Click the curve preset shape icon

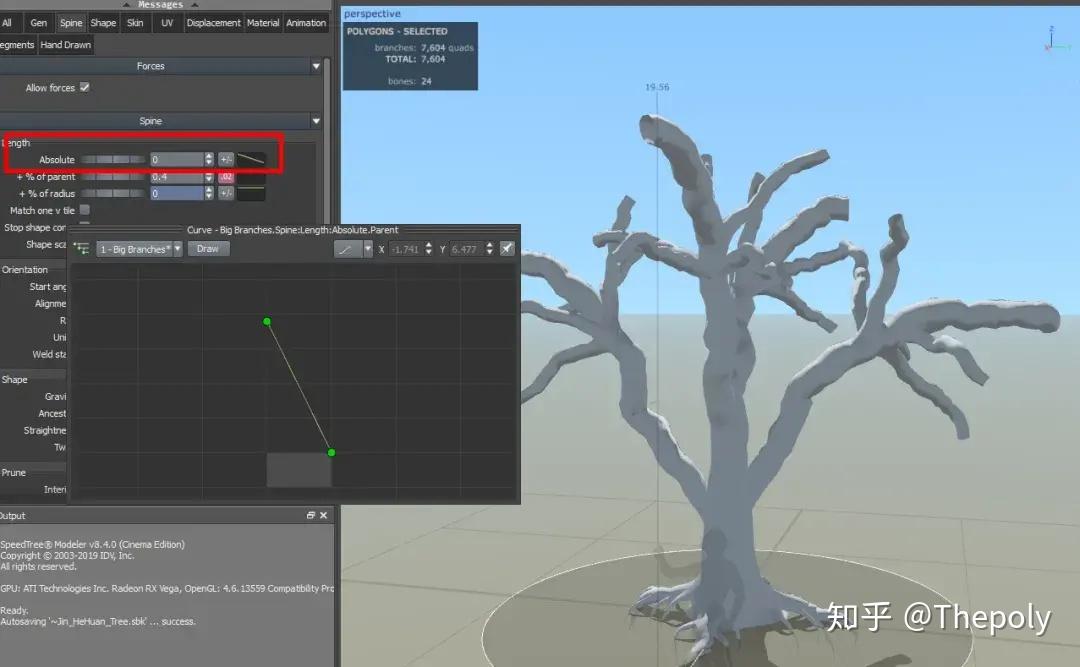pyautogui.click(x=347, y=249)
